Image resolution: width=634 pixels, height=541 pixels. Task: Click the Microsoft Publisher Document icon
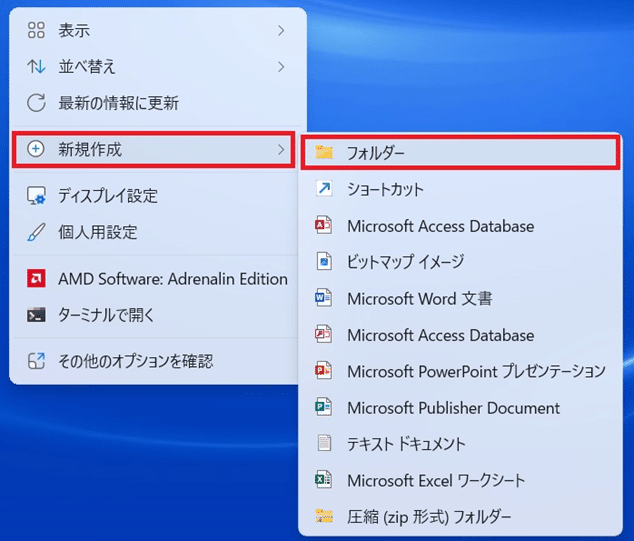(x=323, y=407)
